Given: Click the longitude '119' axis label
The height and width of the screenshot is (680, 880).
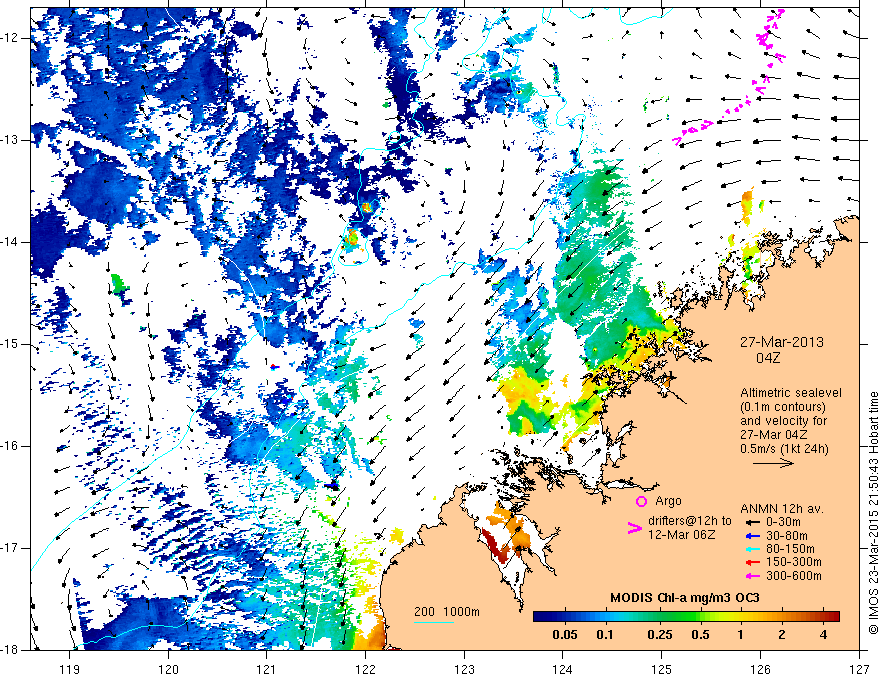Looking at the screenshot, I should [x=70, y=669].
